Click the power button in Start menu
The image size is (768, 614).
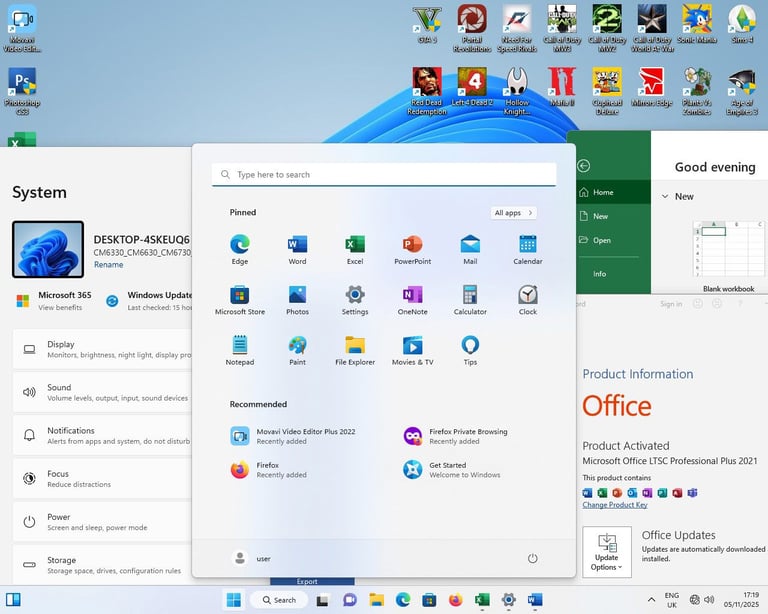pos(532,558)
